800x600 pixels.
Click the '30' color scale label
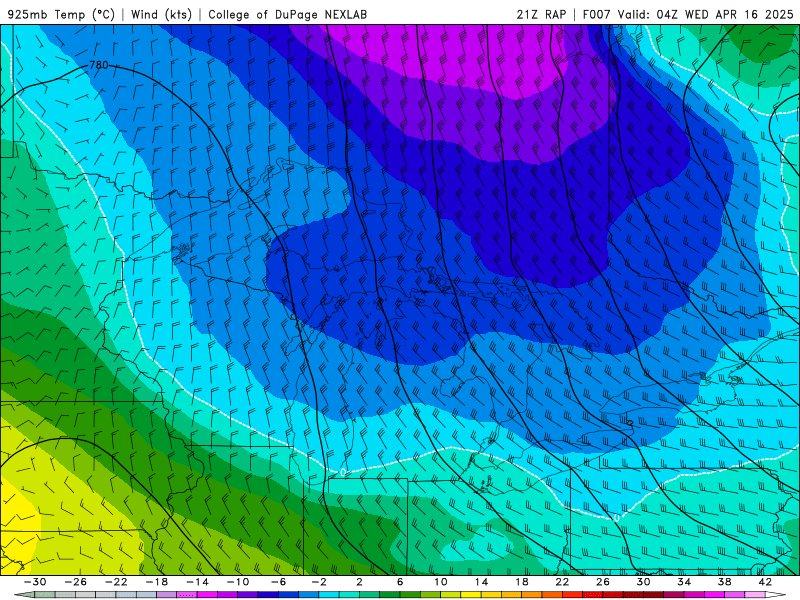click(x=643, y=582)
